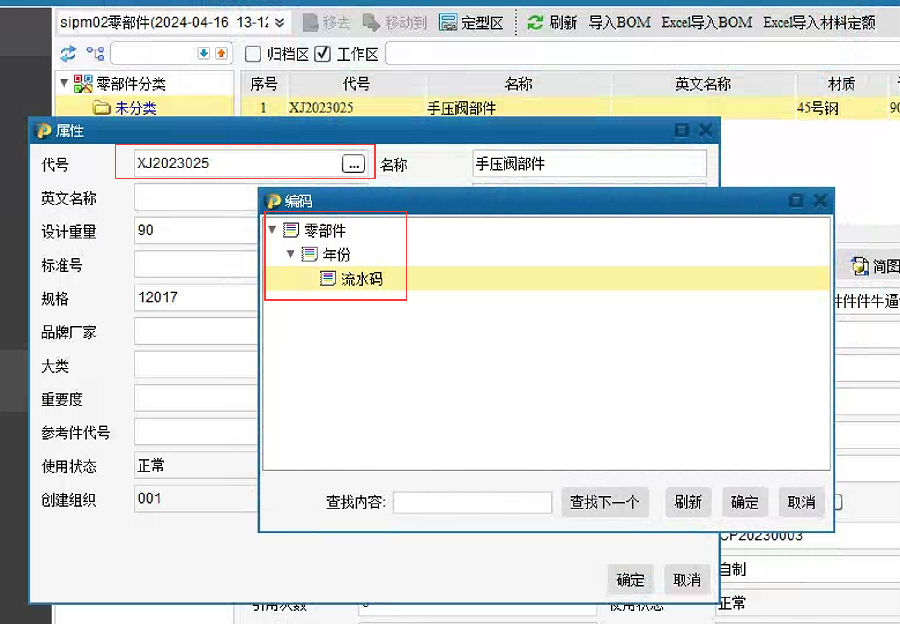Image resolution: width=900 pixels, height=624 pixels.
Task: Close the 属性 dialog
Action: coord(705,130)
